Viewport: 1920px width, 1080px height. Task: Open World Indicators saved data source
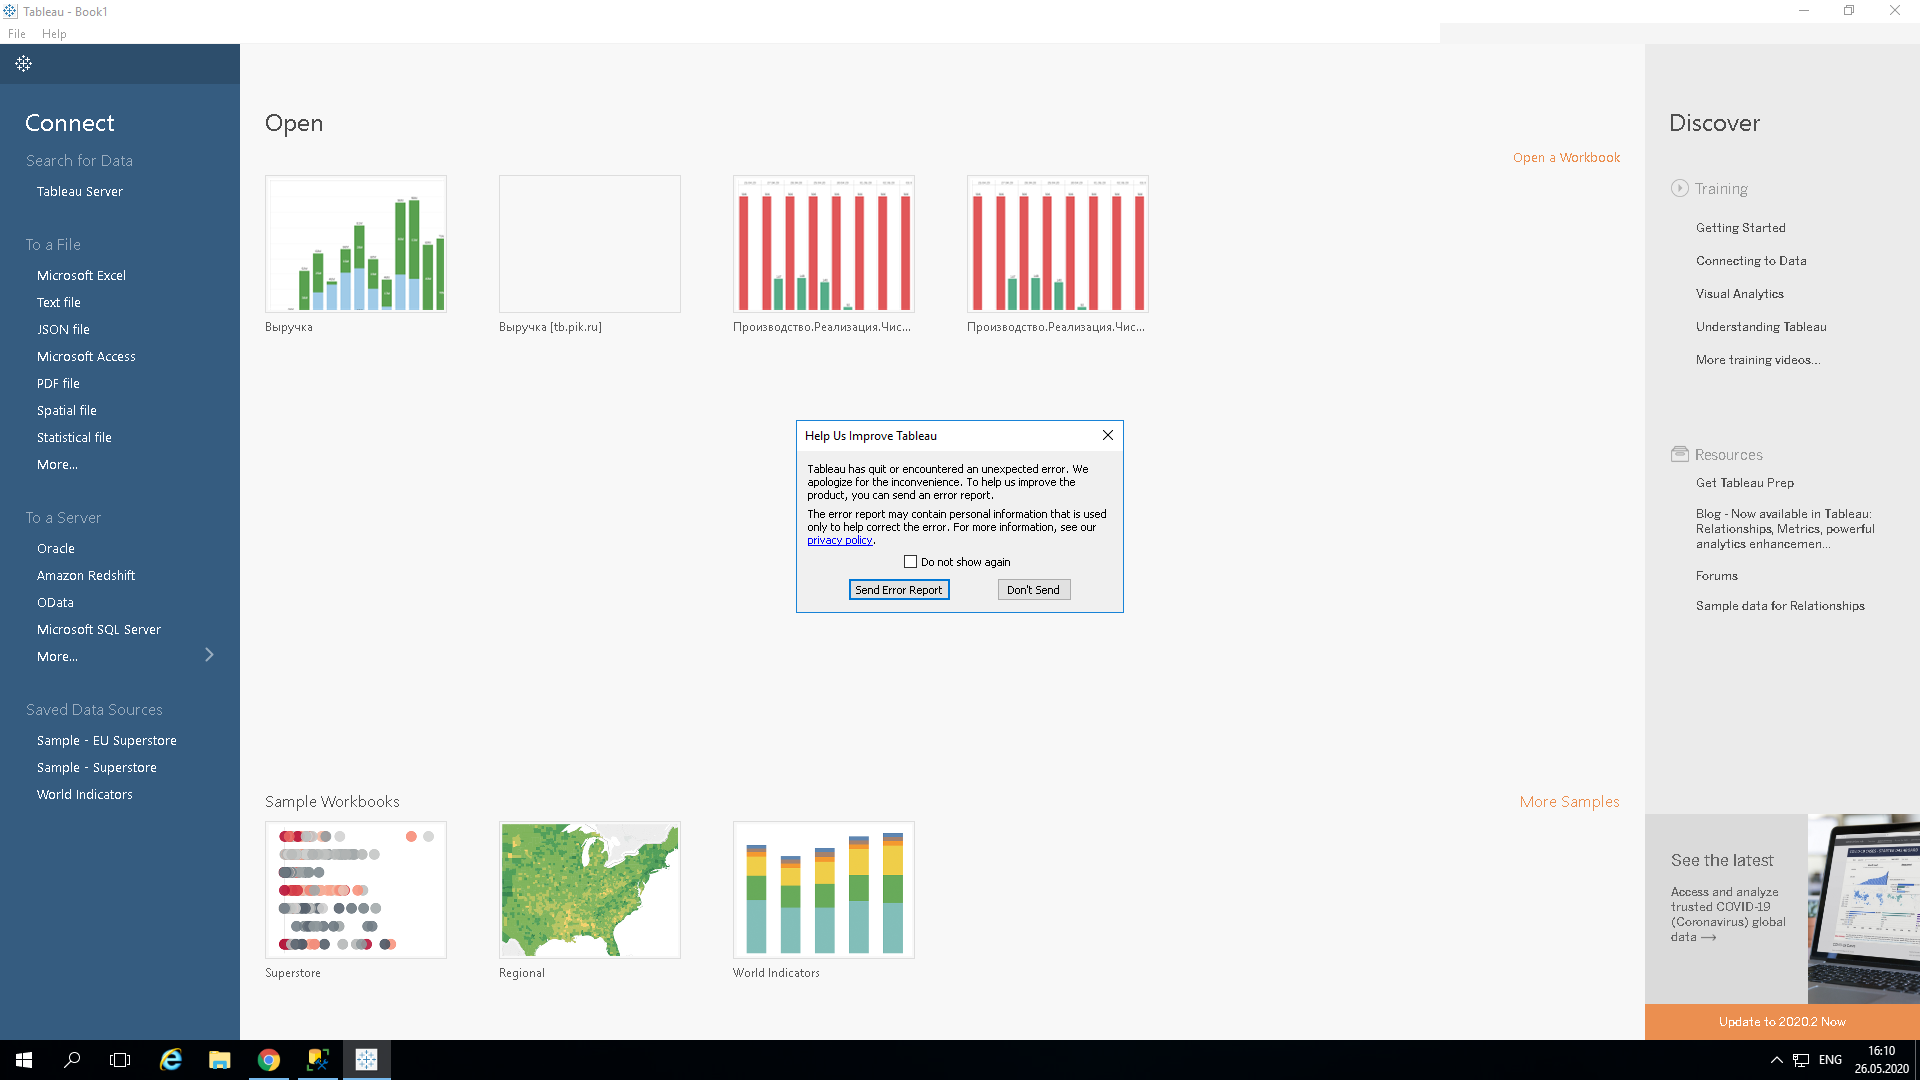[85, 795]
